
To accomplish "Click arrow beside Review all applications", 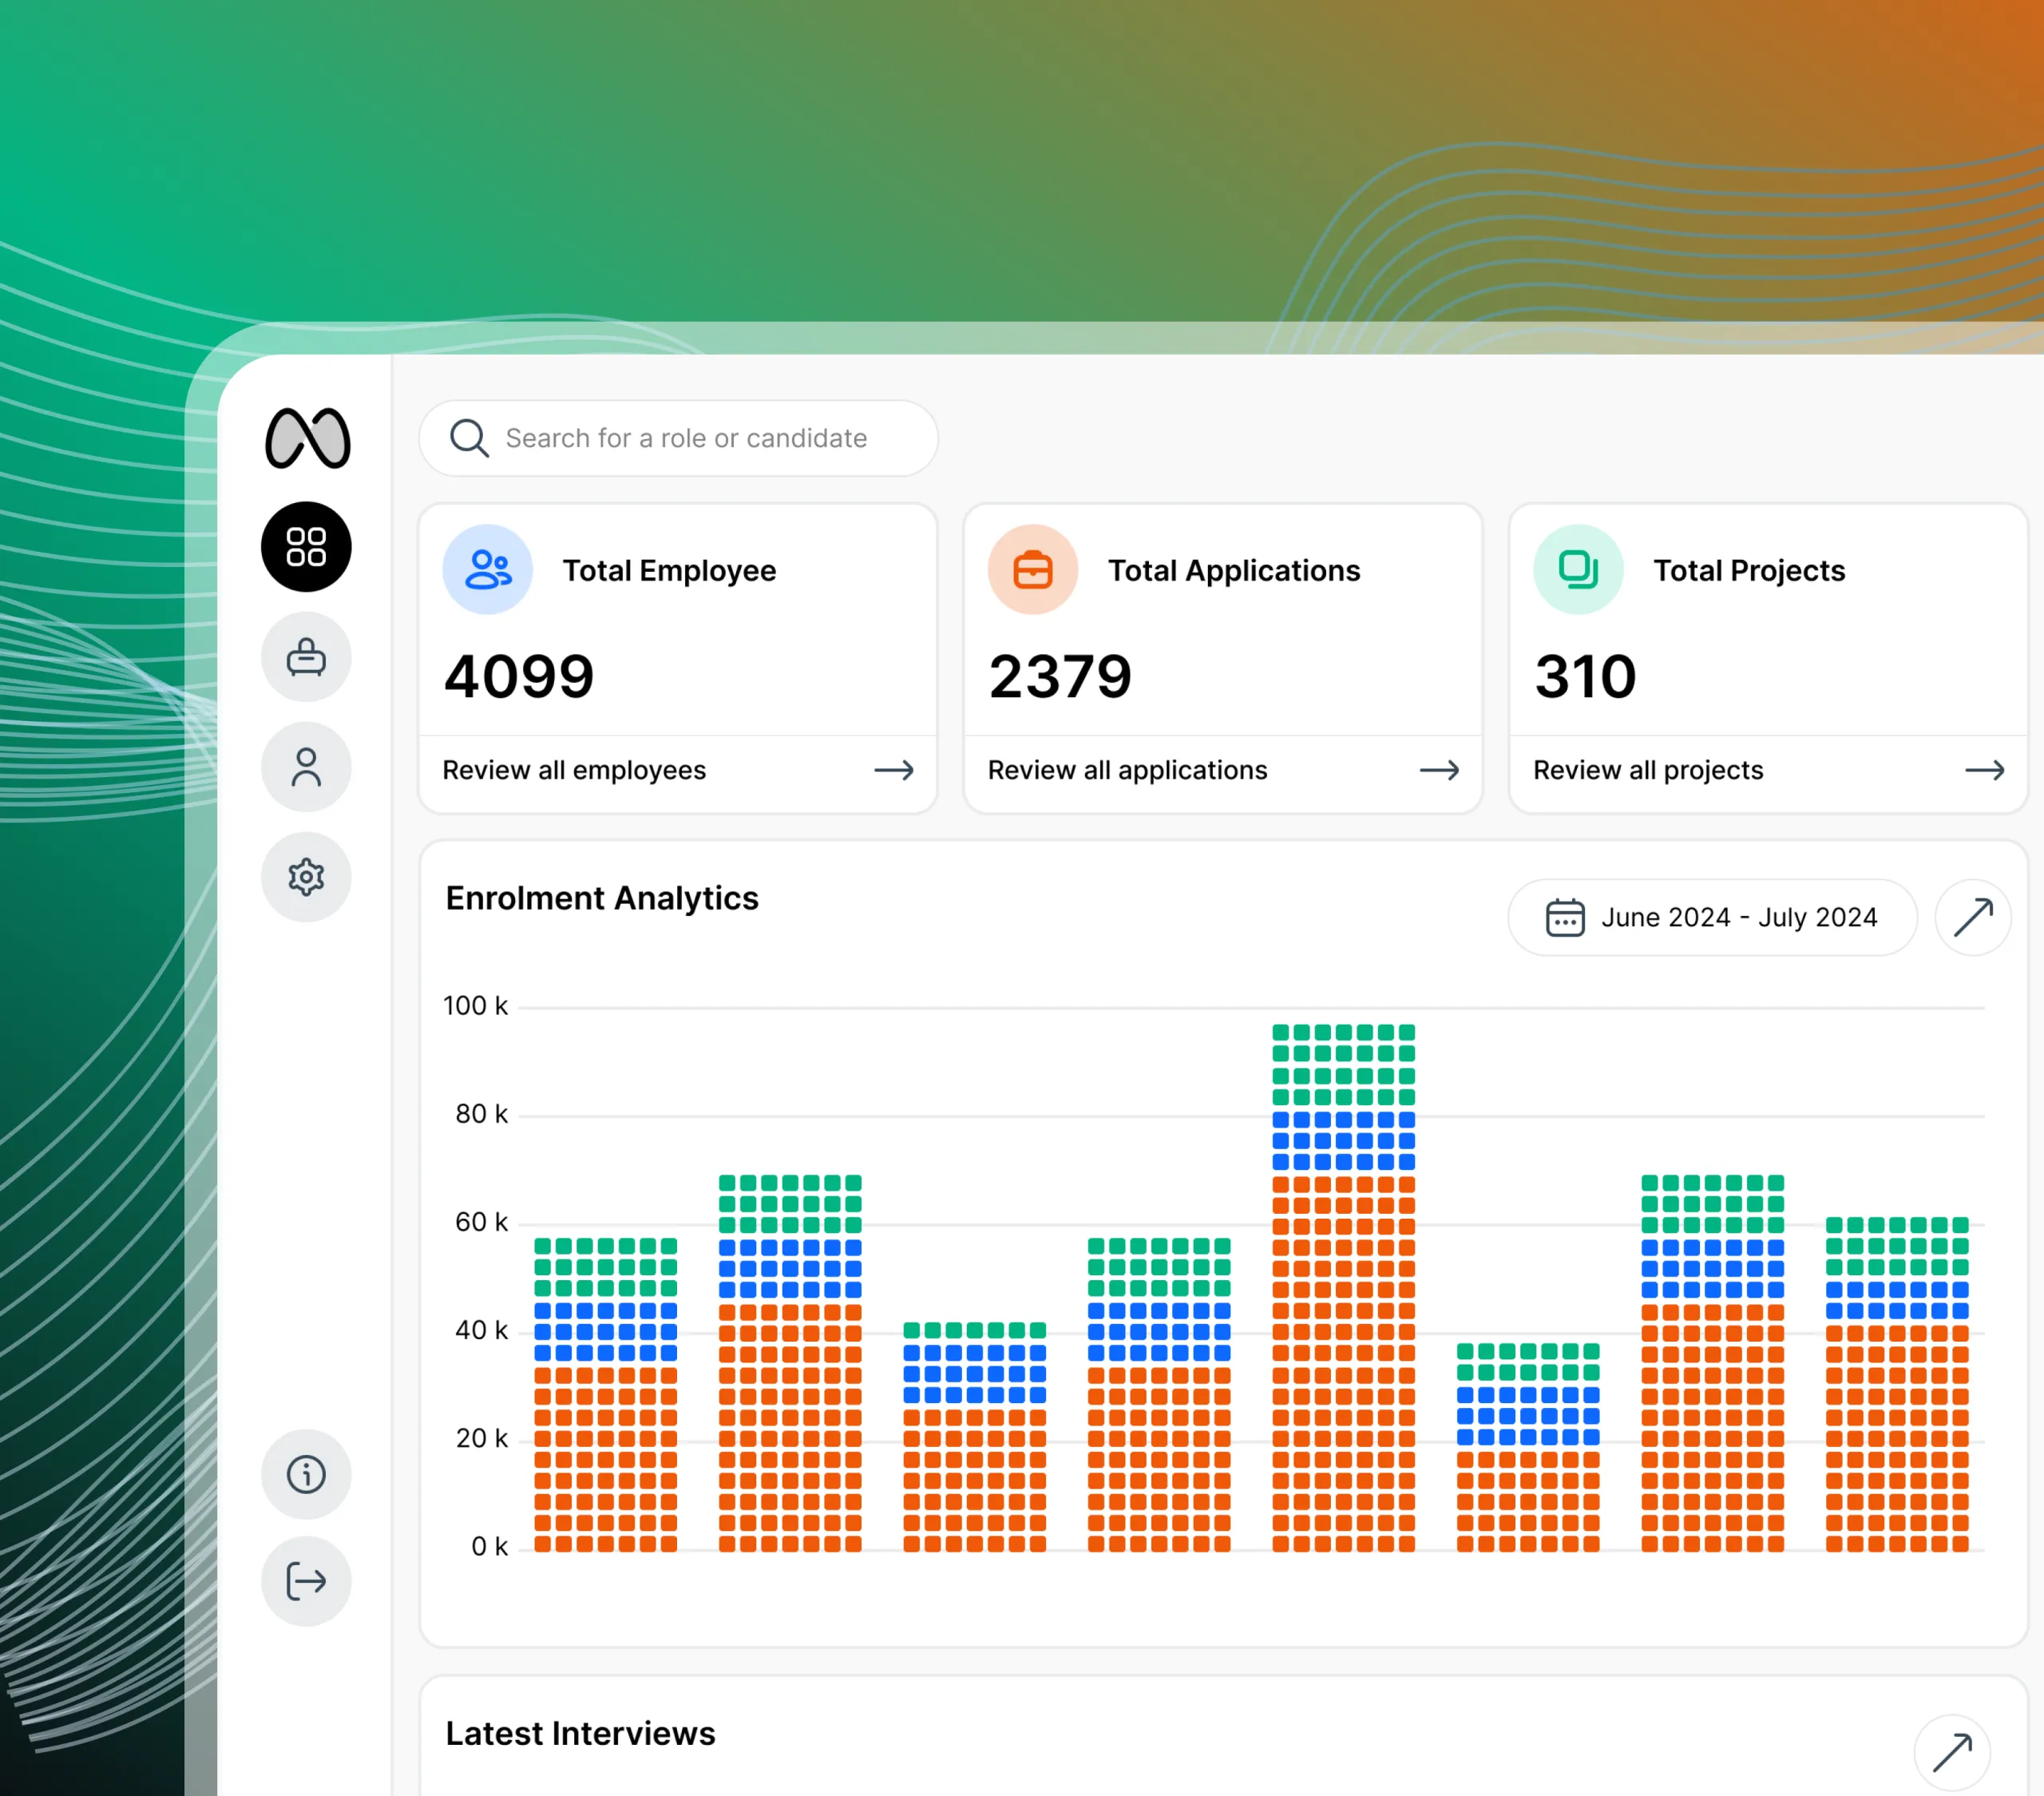I will pos(1439,770).
